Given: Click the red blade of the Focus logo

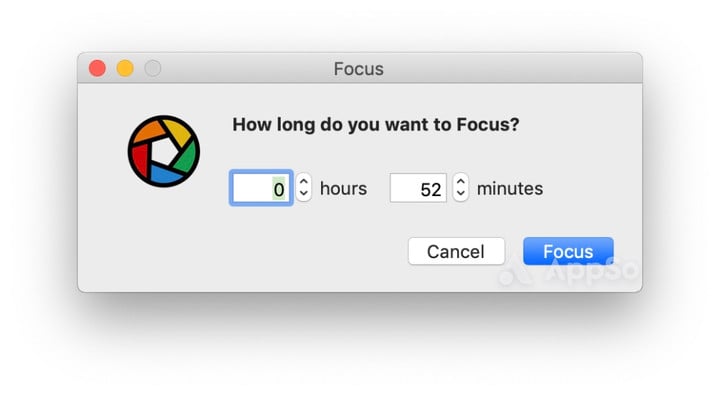Looking at the screenshot, I should point(141,159).
